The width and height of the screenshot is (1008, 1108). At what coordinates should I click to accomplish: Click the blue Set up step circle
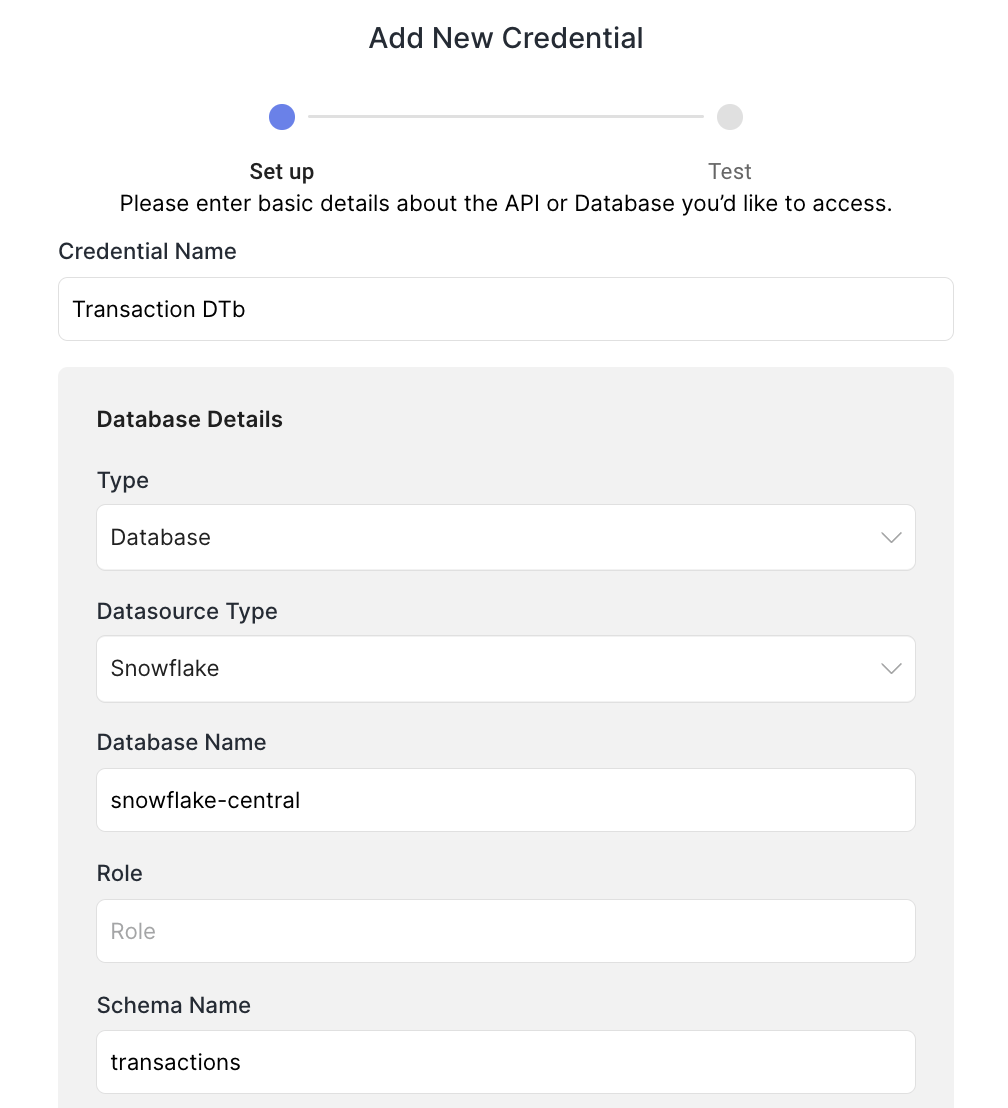[282, 117]
